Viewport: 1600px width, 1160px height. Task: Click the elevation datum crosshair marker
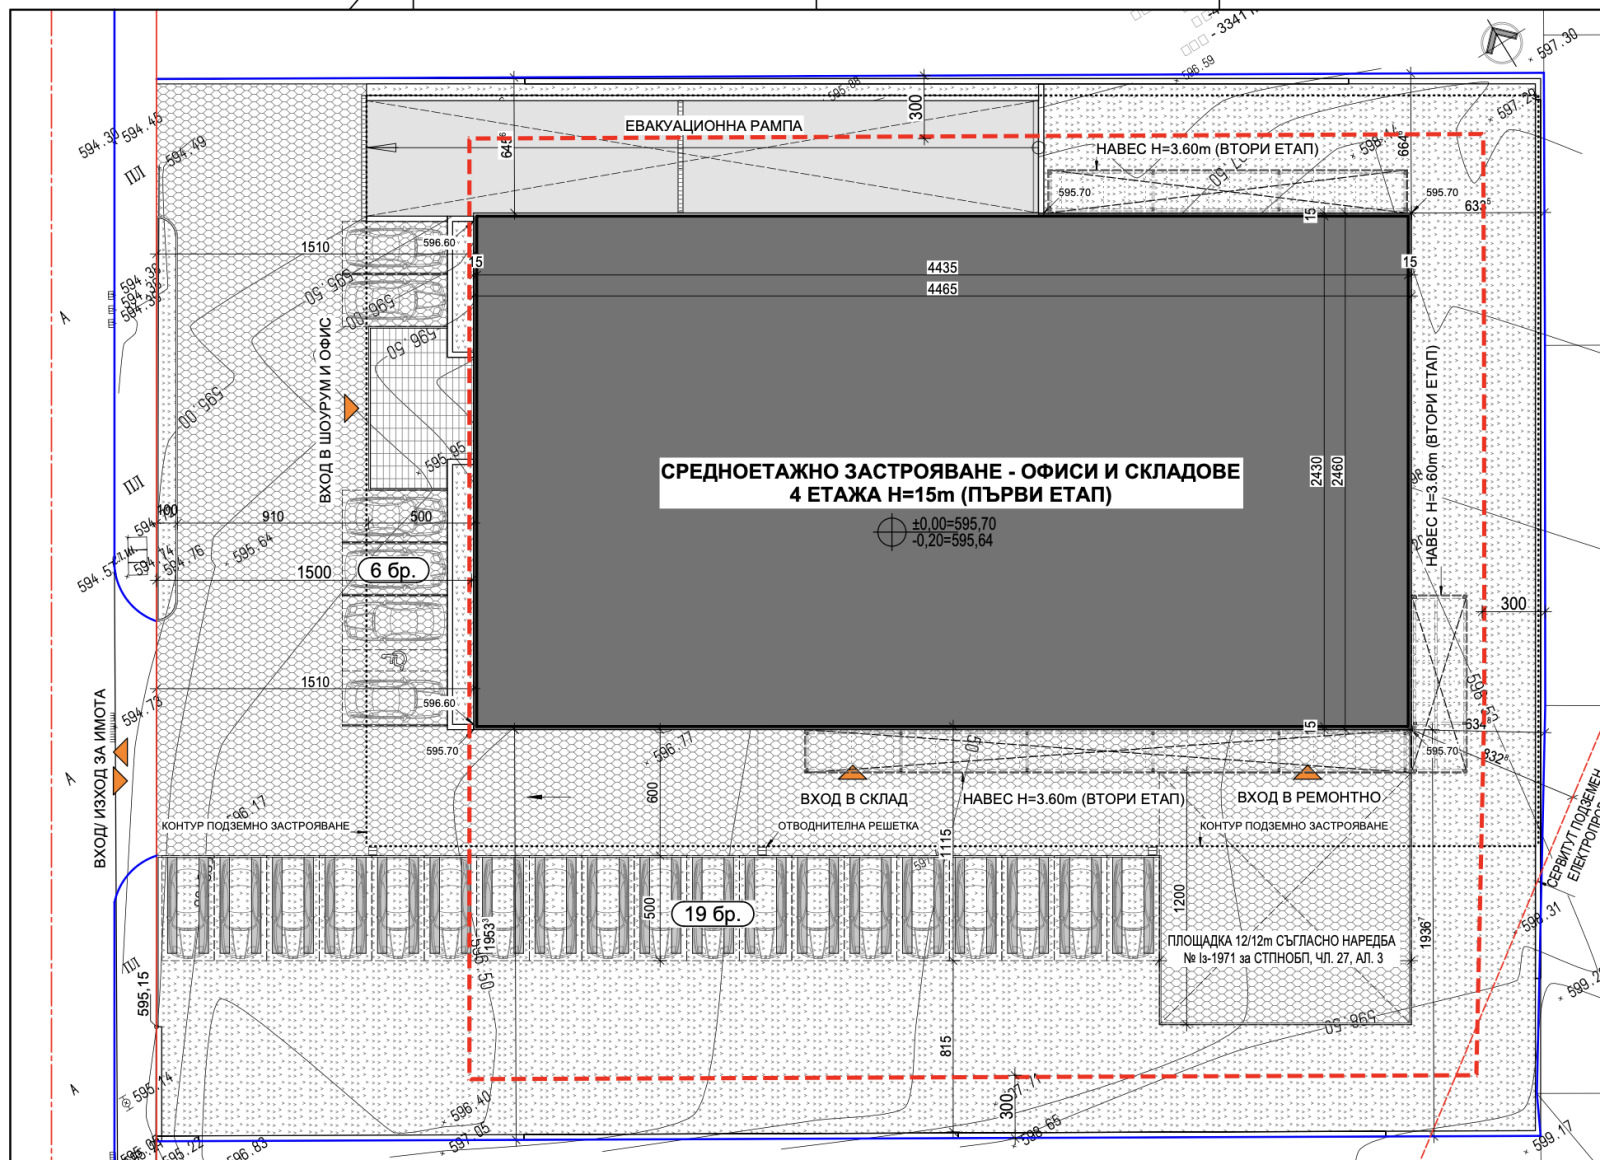point(890,532)
